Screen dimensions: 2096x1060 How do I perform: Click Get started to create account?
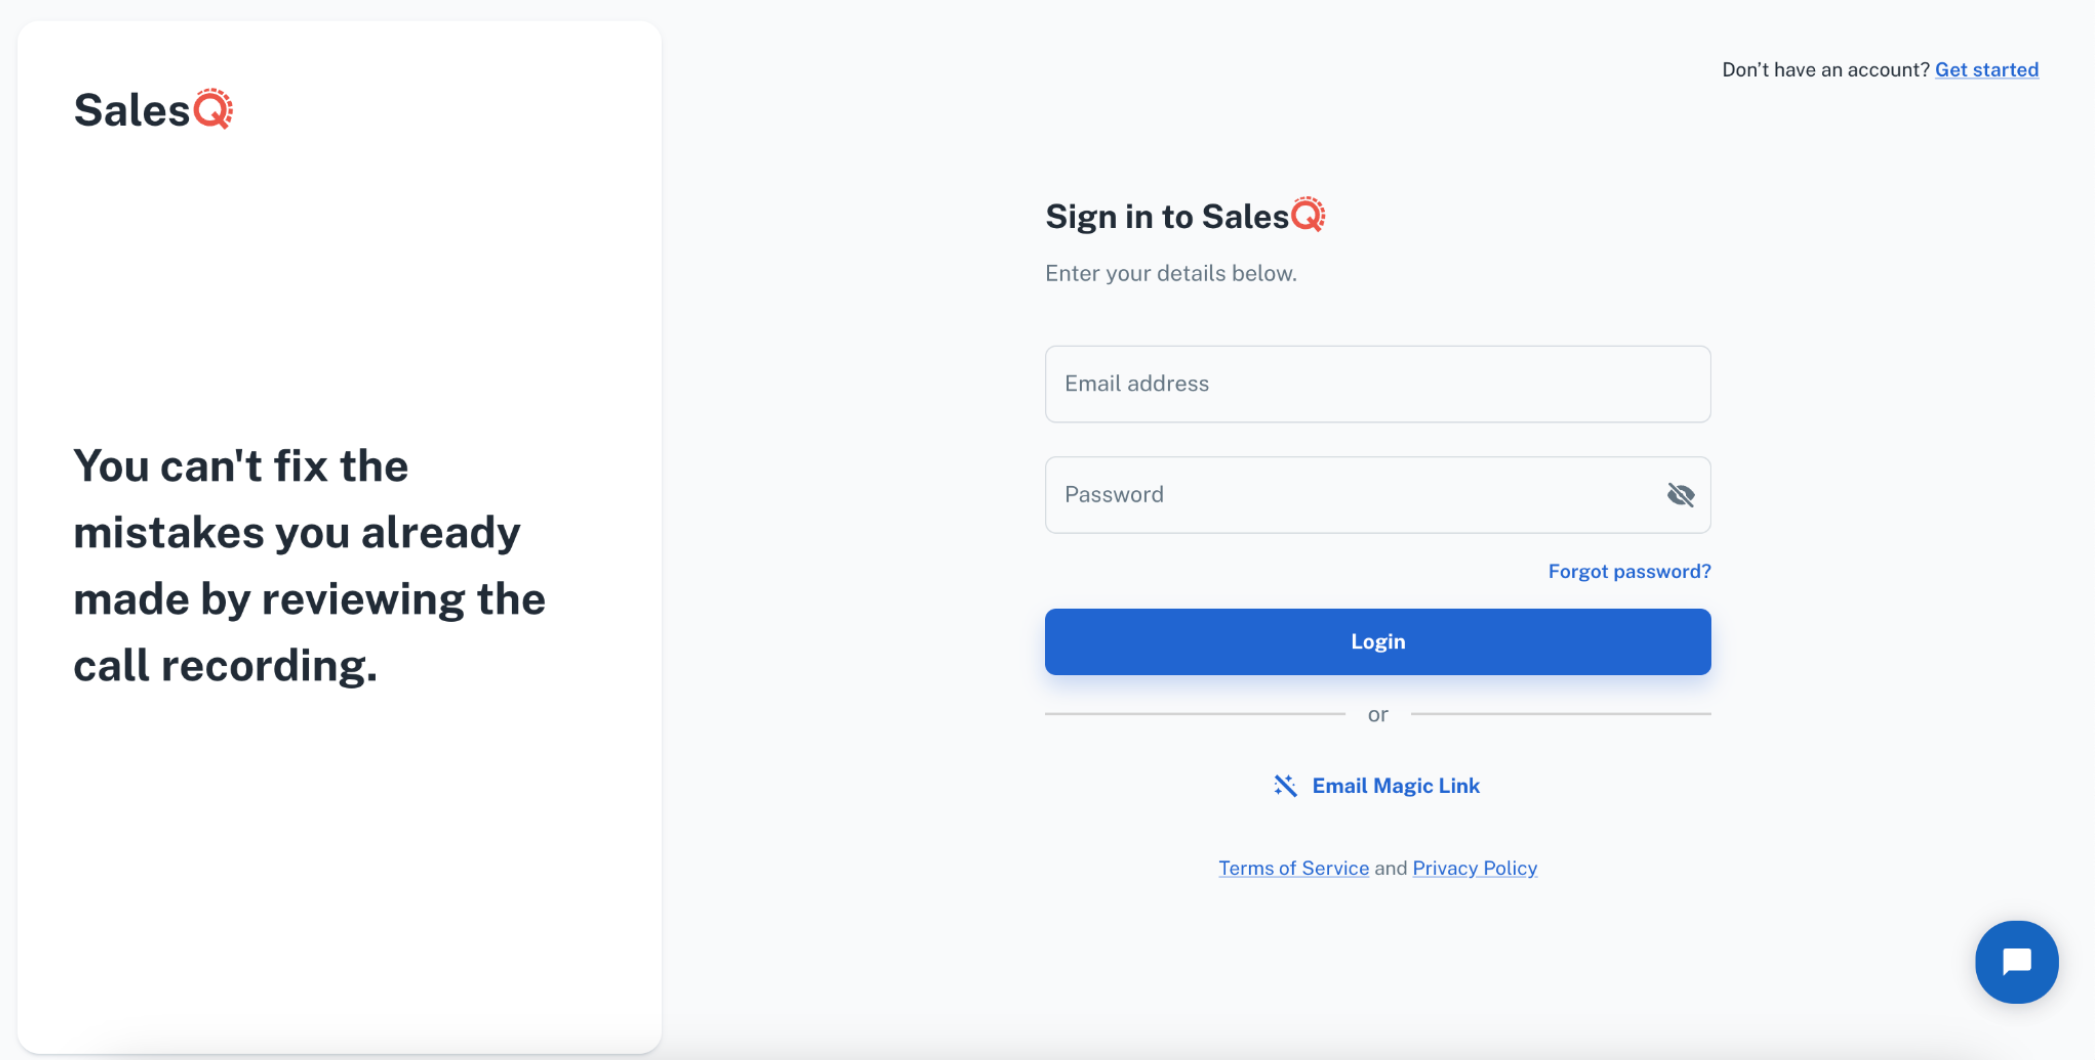[x=1986, y=70]
